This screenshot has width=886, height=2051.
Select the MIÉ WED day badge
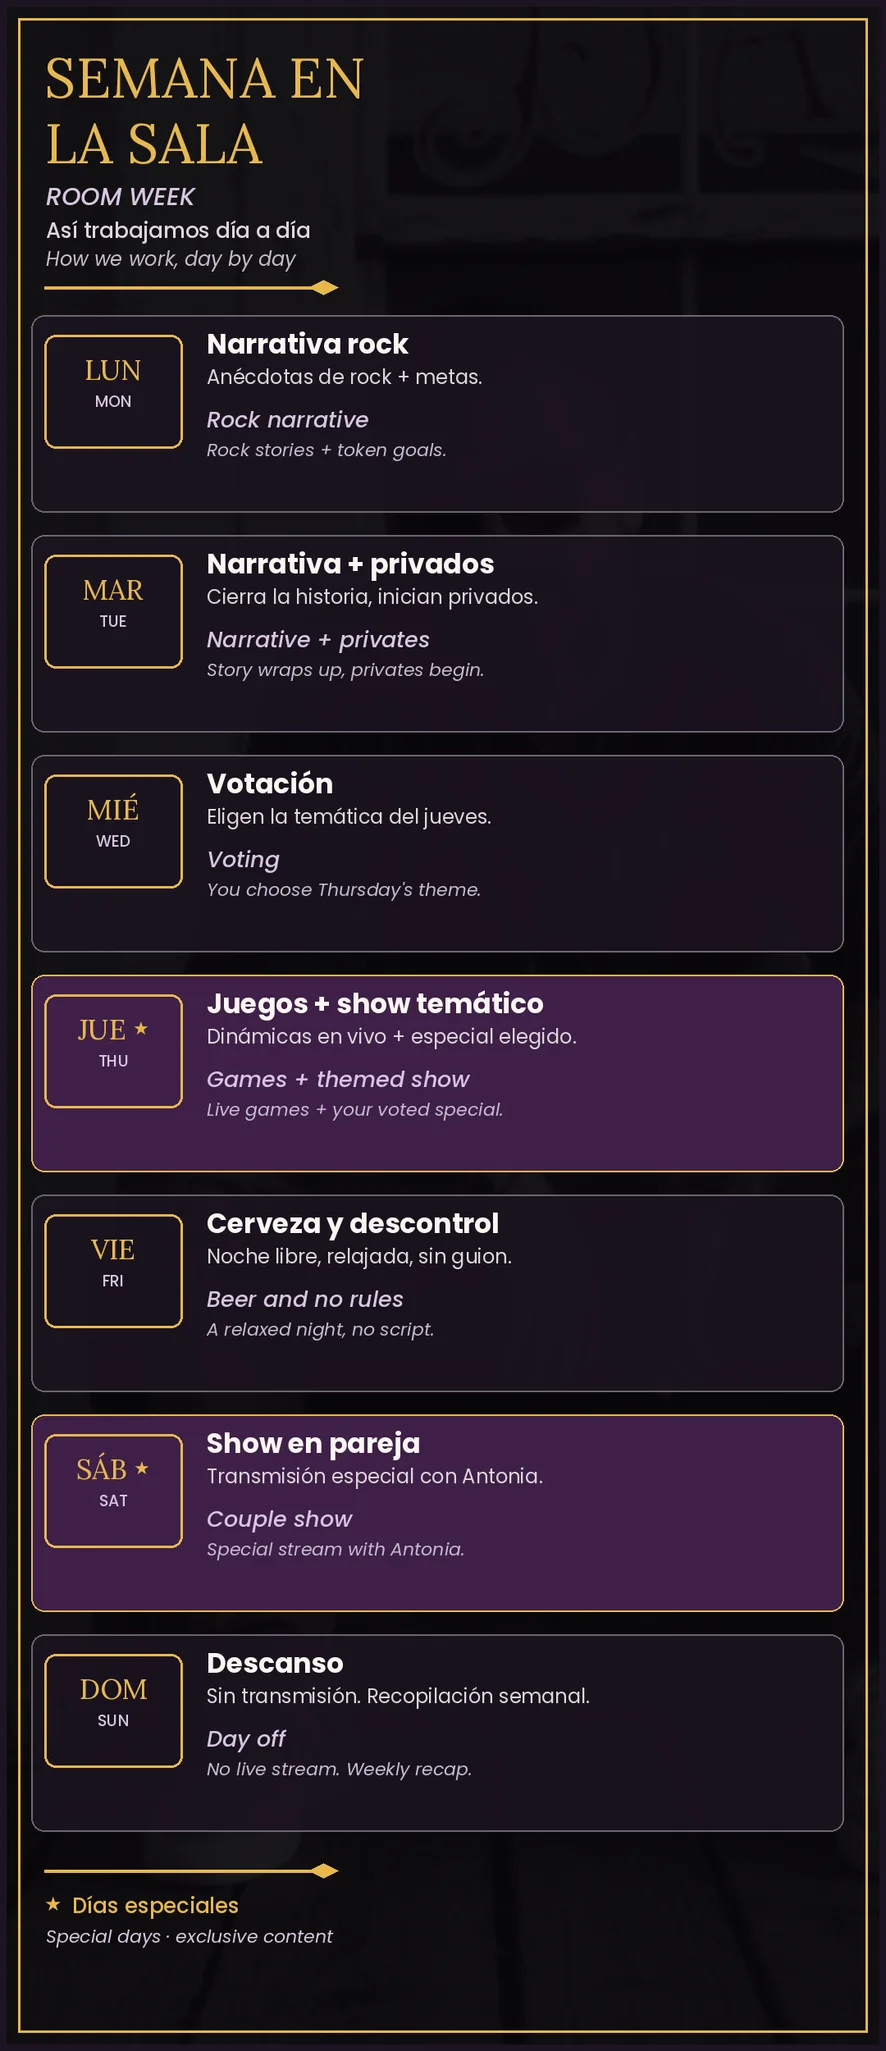pos(113,831)
